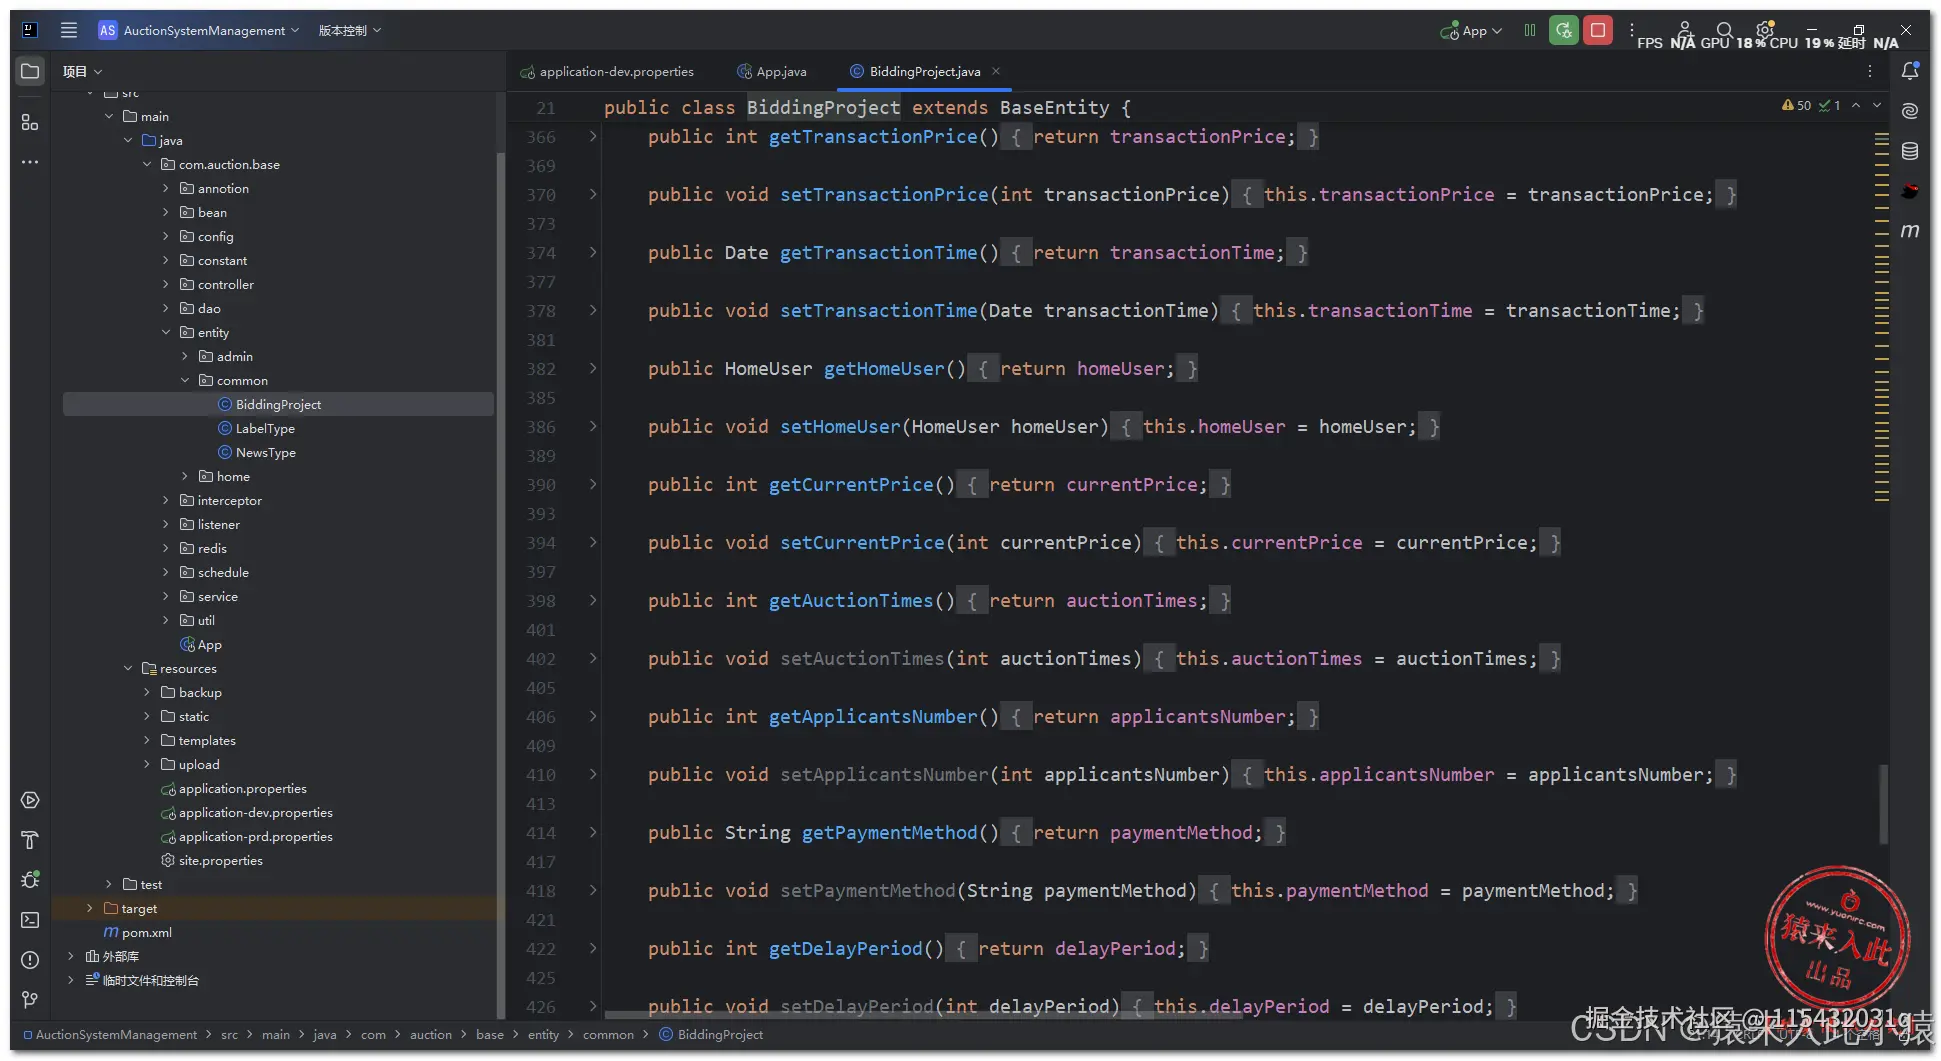Open the App run configuration dropdown
This screenshot has width=1941, height=1061.
click(x=1471, y=30)
